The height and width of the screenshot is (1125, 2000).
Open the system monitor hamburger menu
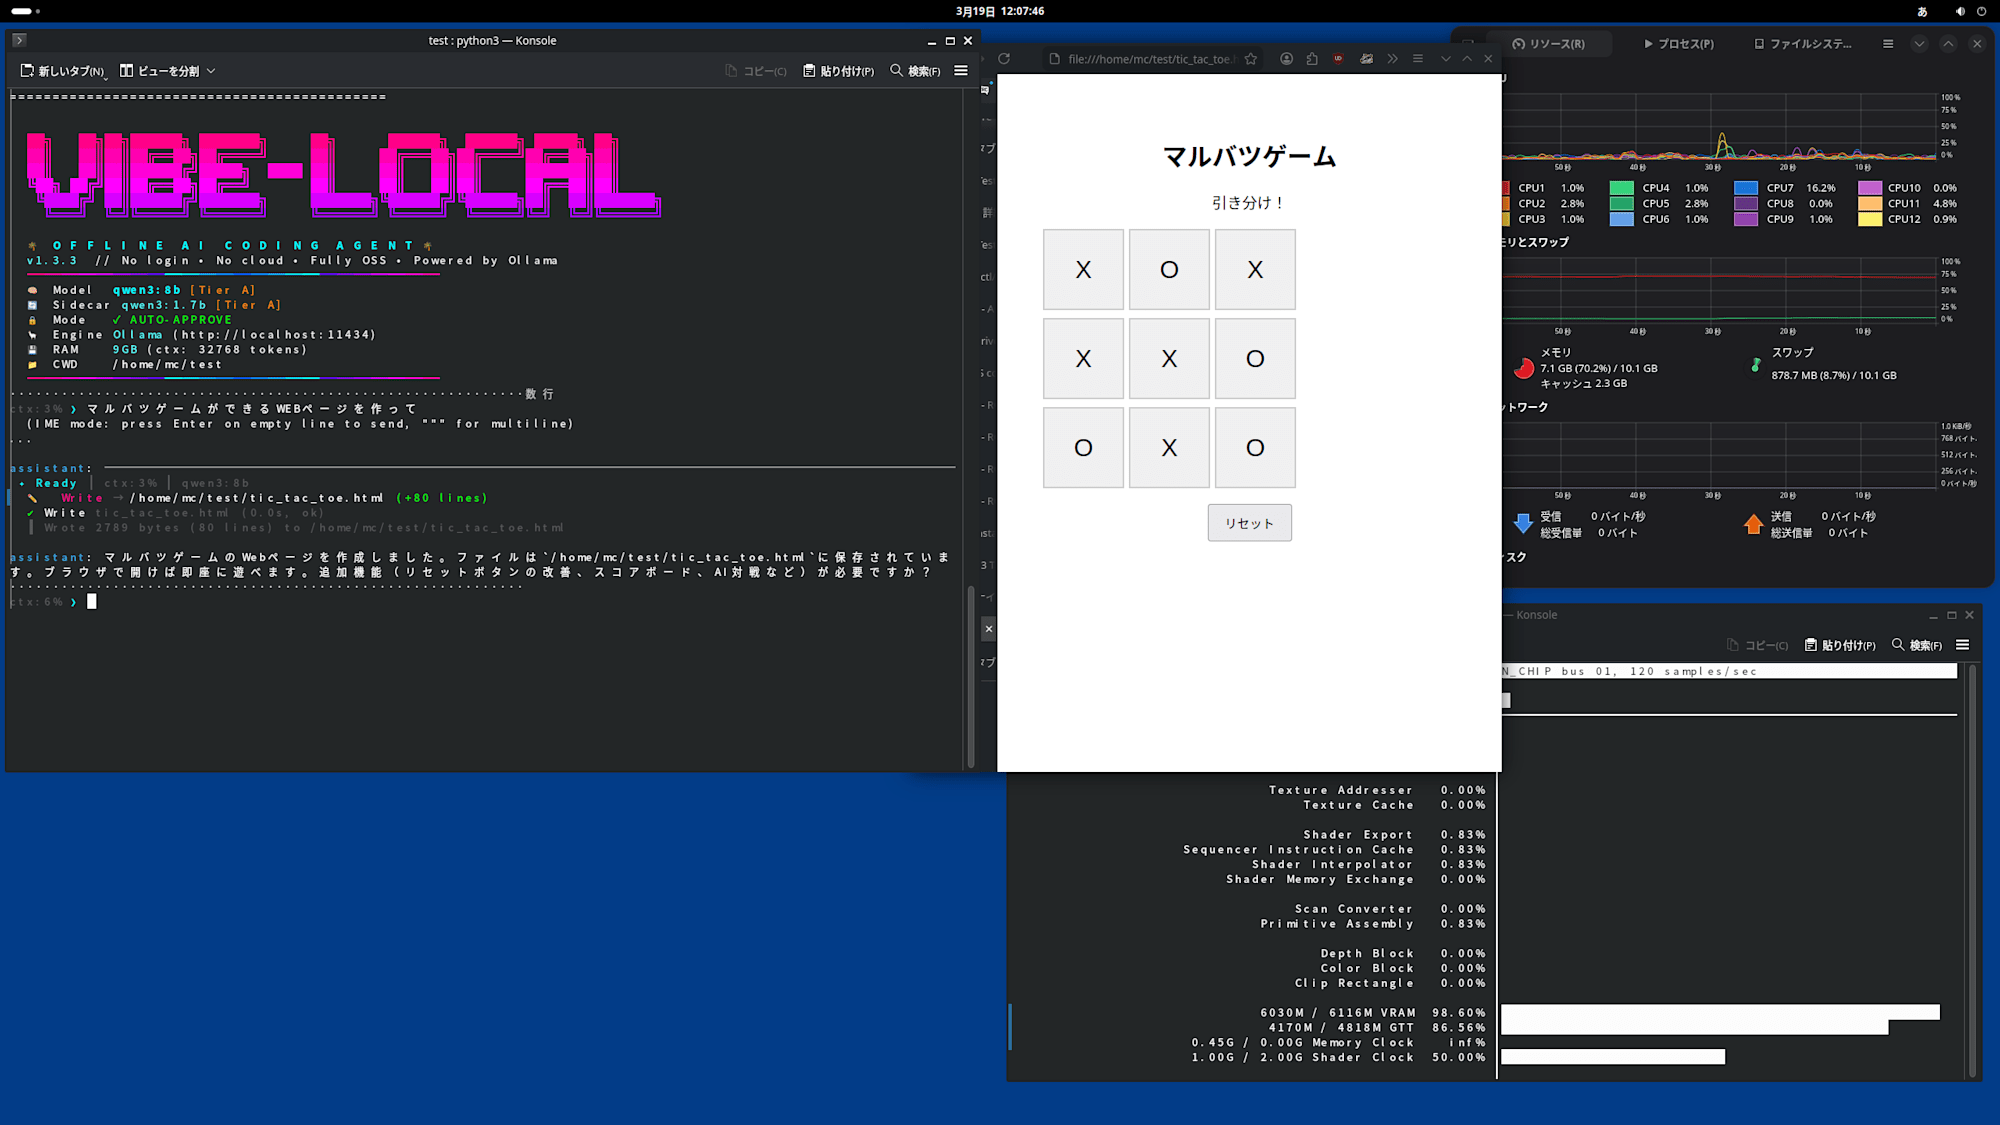pos(1888,43)
